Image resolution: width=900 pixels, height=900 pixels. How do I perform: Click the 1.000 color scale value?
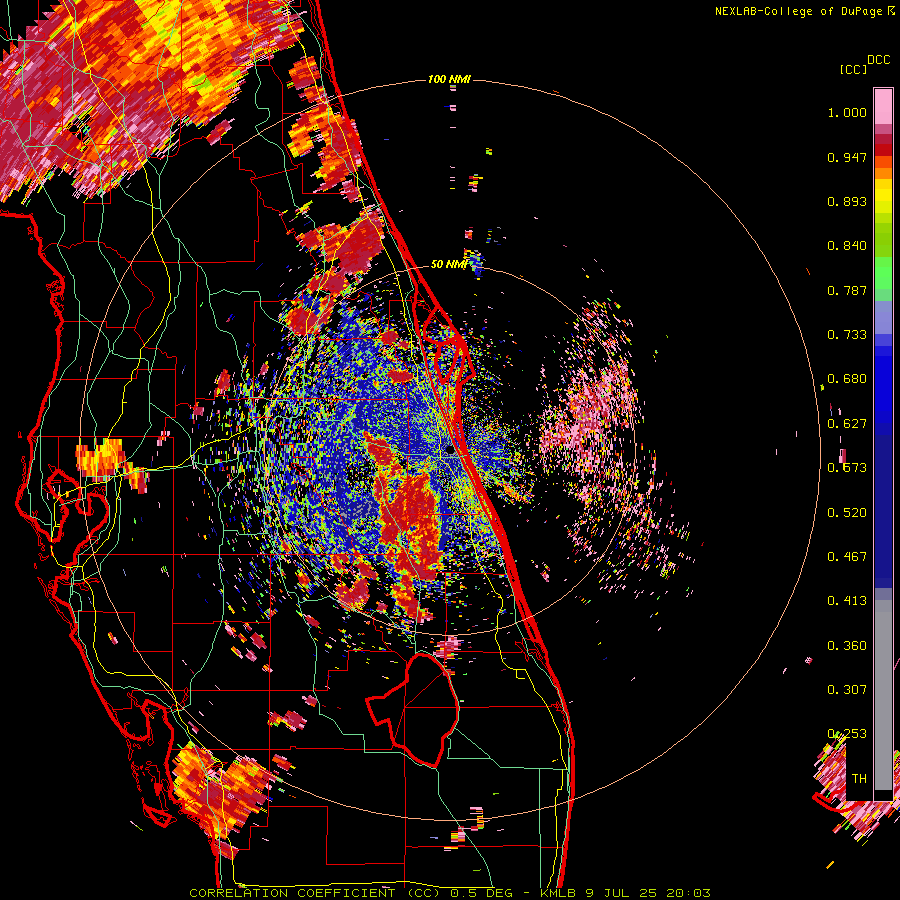[x=847, y=112]
